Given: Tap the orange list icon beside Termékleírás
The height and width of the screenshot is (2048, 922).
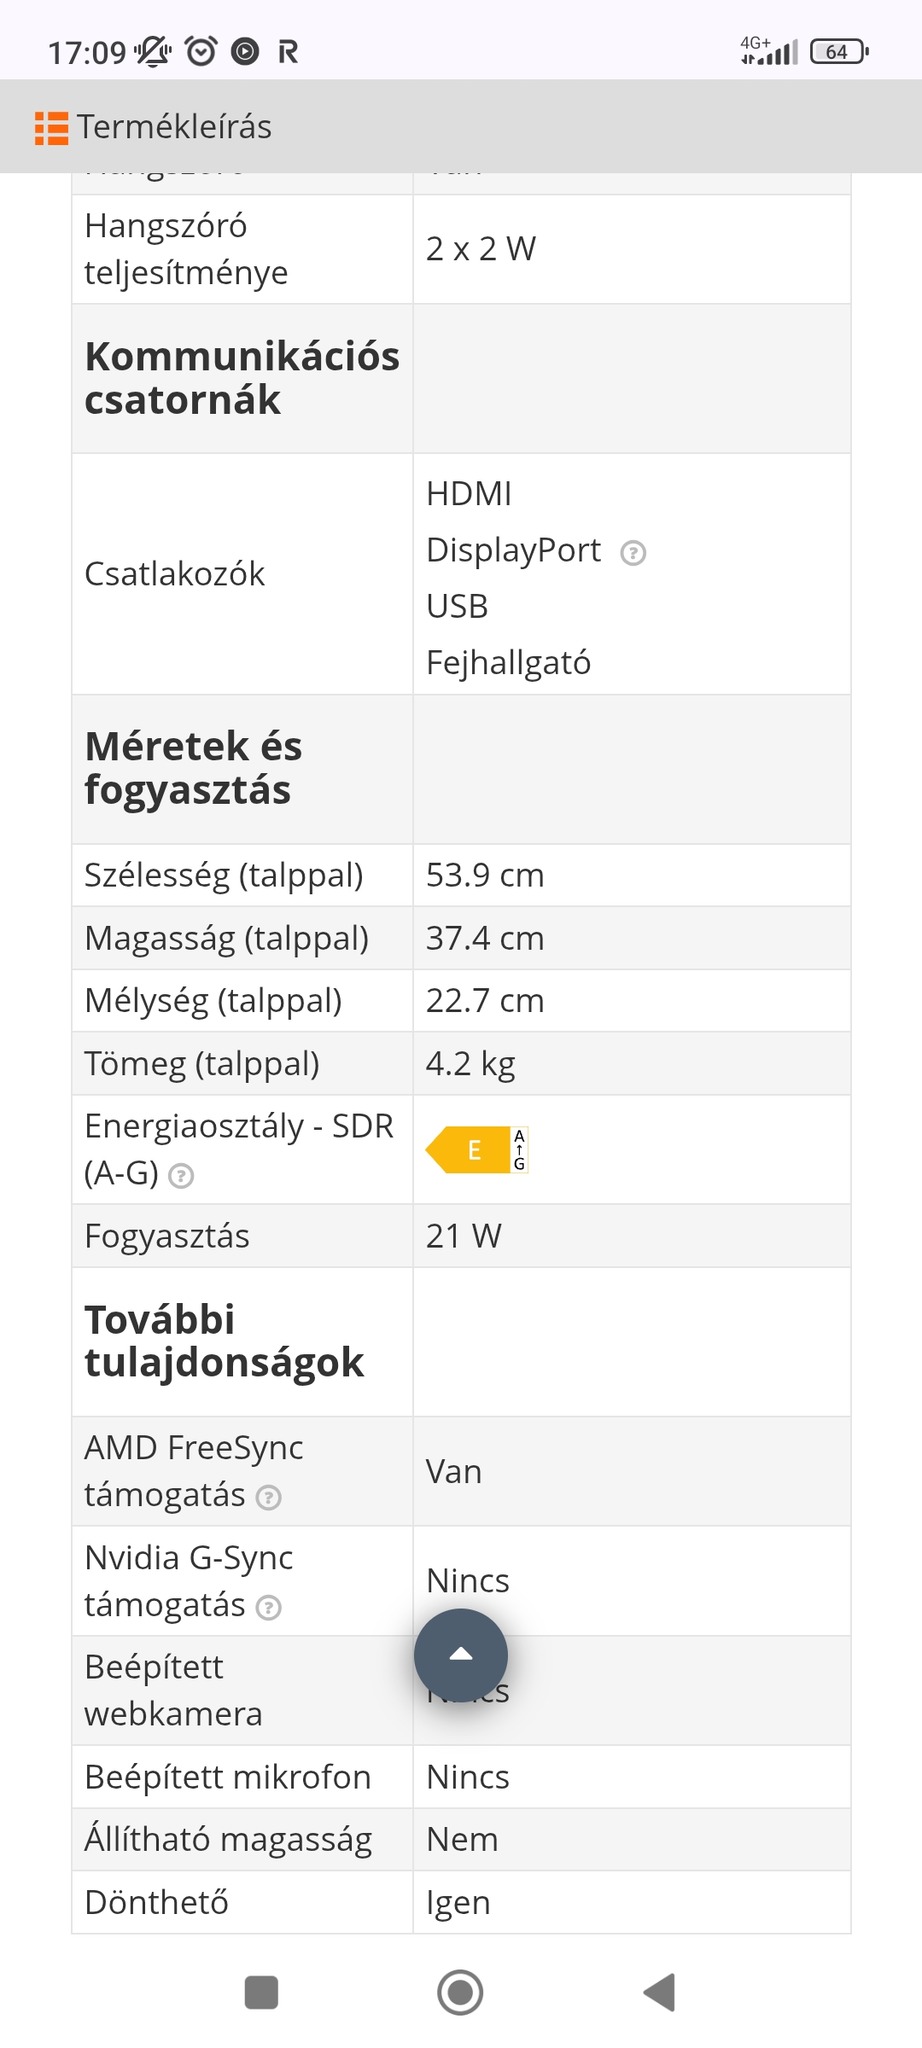Looking at the screenshot, I should coord(51,128).
